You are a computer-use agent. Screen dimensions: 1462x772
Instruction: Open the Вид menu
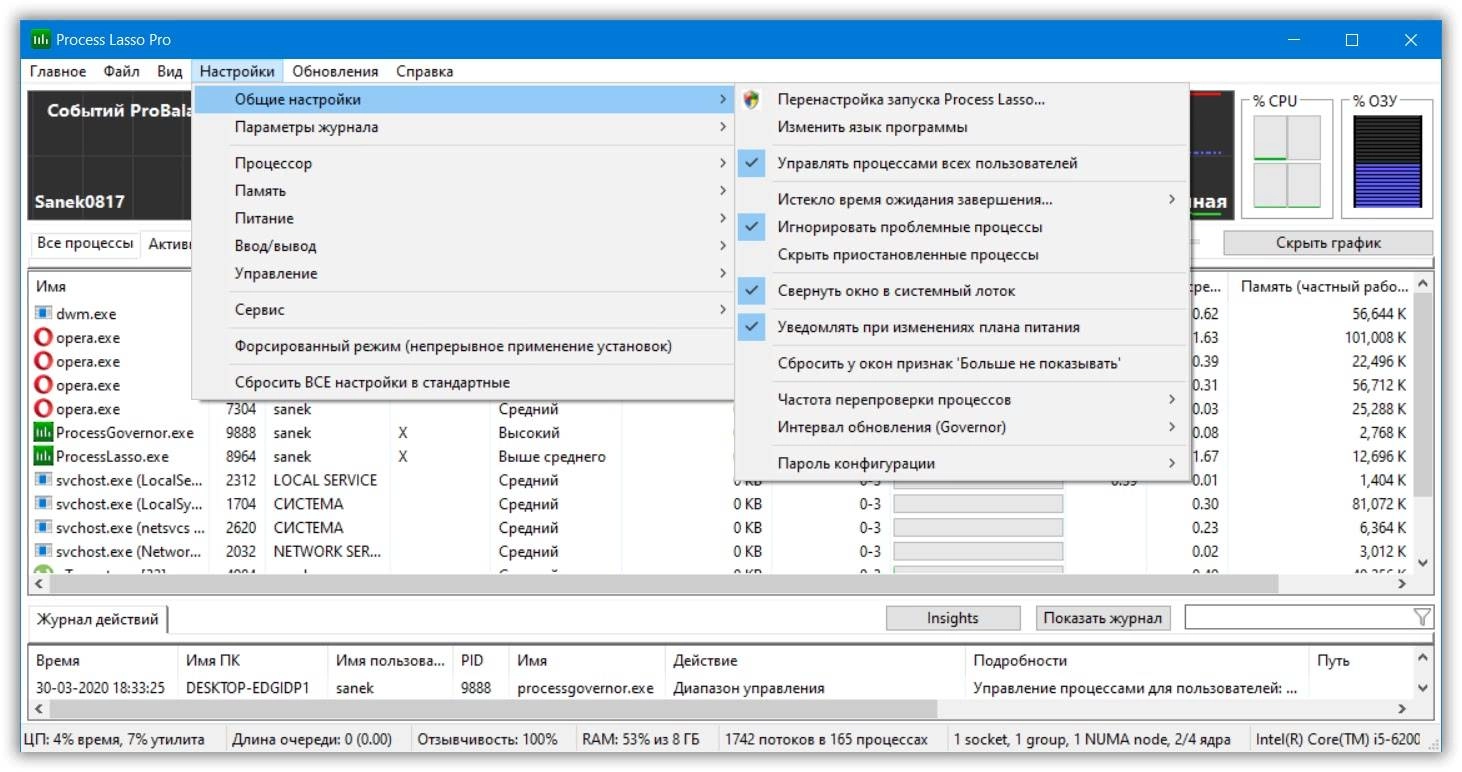tap(170, 71)
